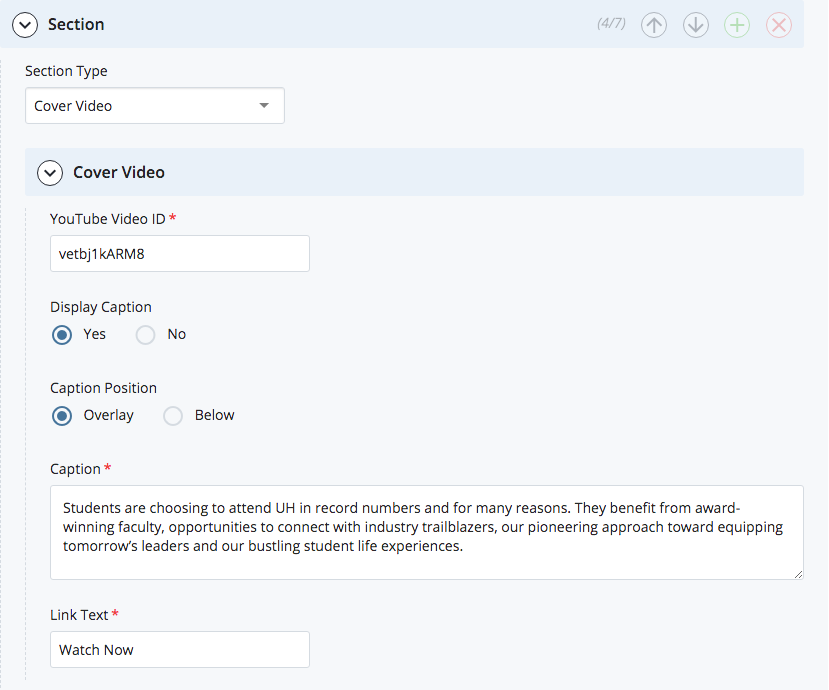The image size is (829, 690).
Task: Collapse the Section panel chevron
Action: tap(25, 25)
